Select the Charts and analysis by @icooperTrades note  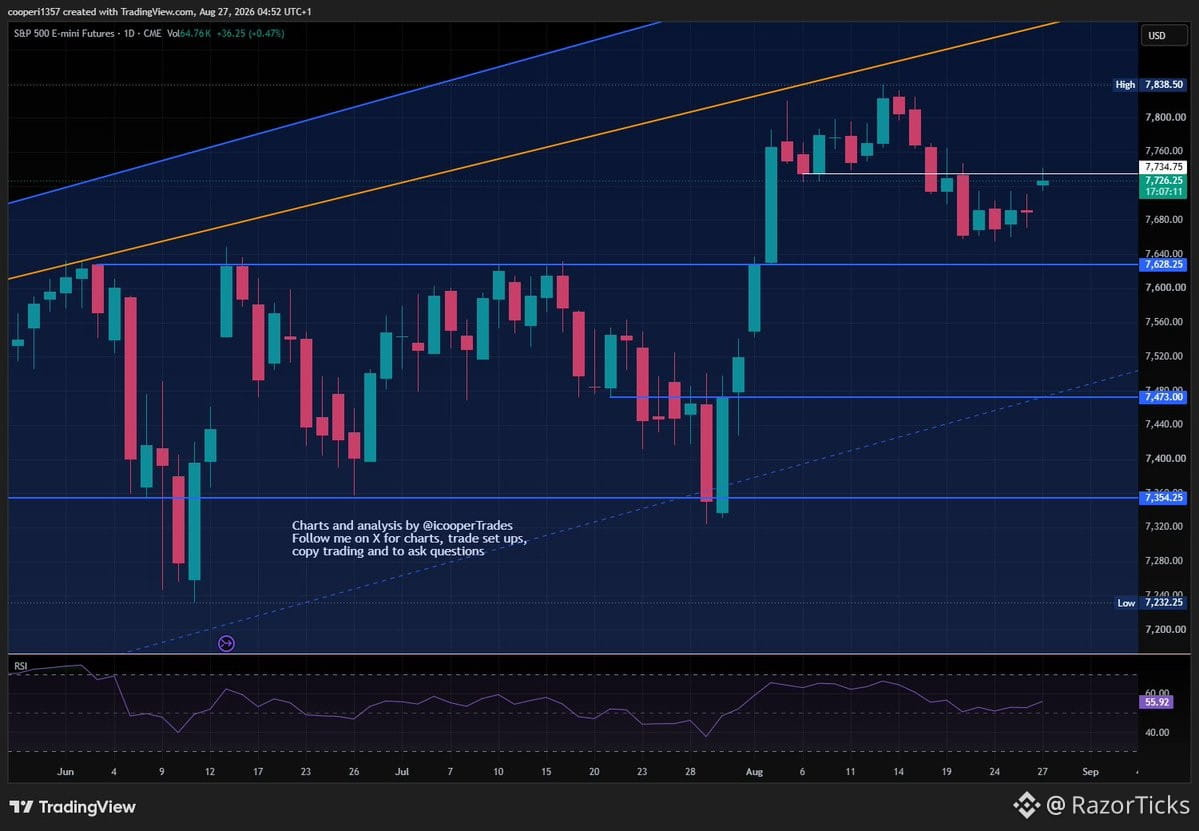409,538
